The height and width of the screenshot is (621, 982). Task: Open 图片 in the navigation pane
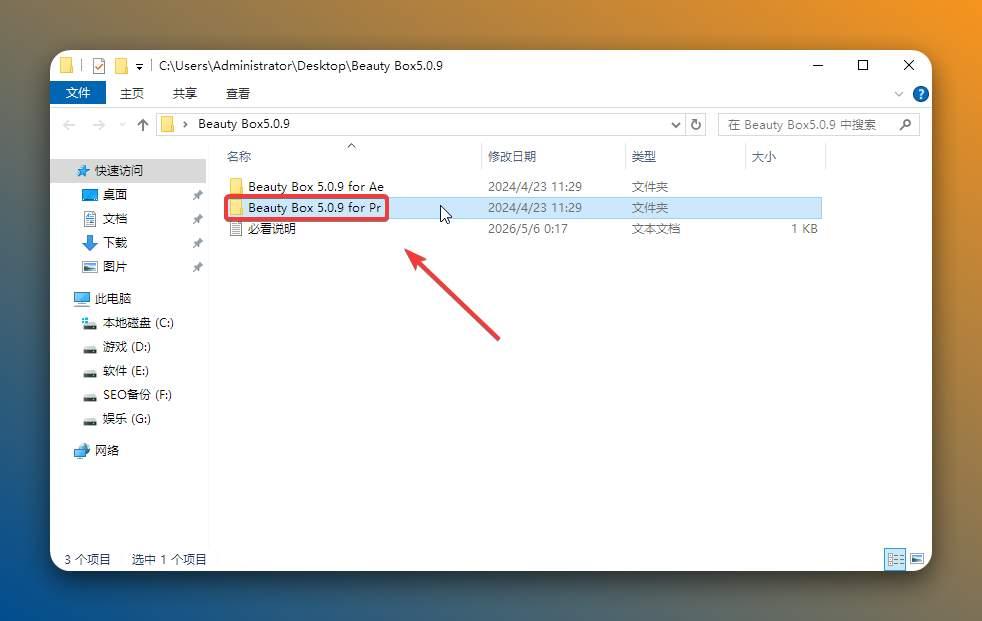pos(115,267)
